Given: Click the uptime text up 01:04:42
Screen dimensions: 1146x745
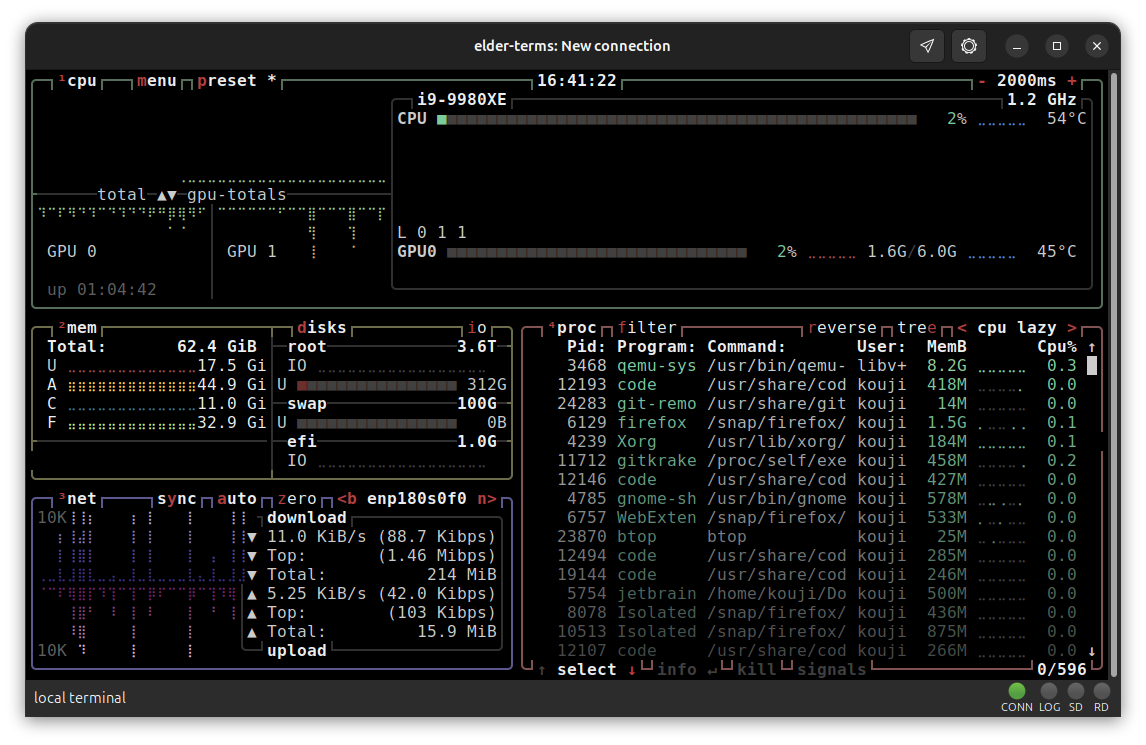Looking at the screenshot, I should coord(102,290).
